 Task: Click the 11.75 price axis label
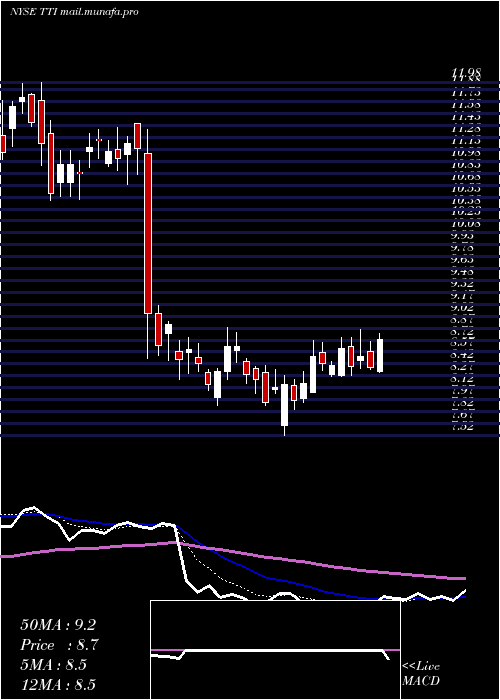click(x=466, y=93)
